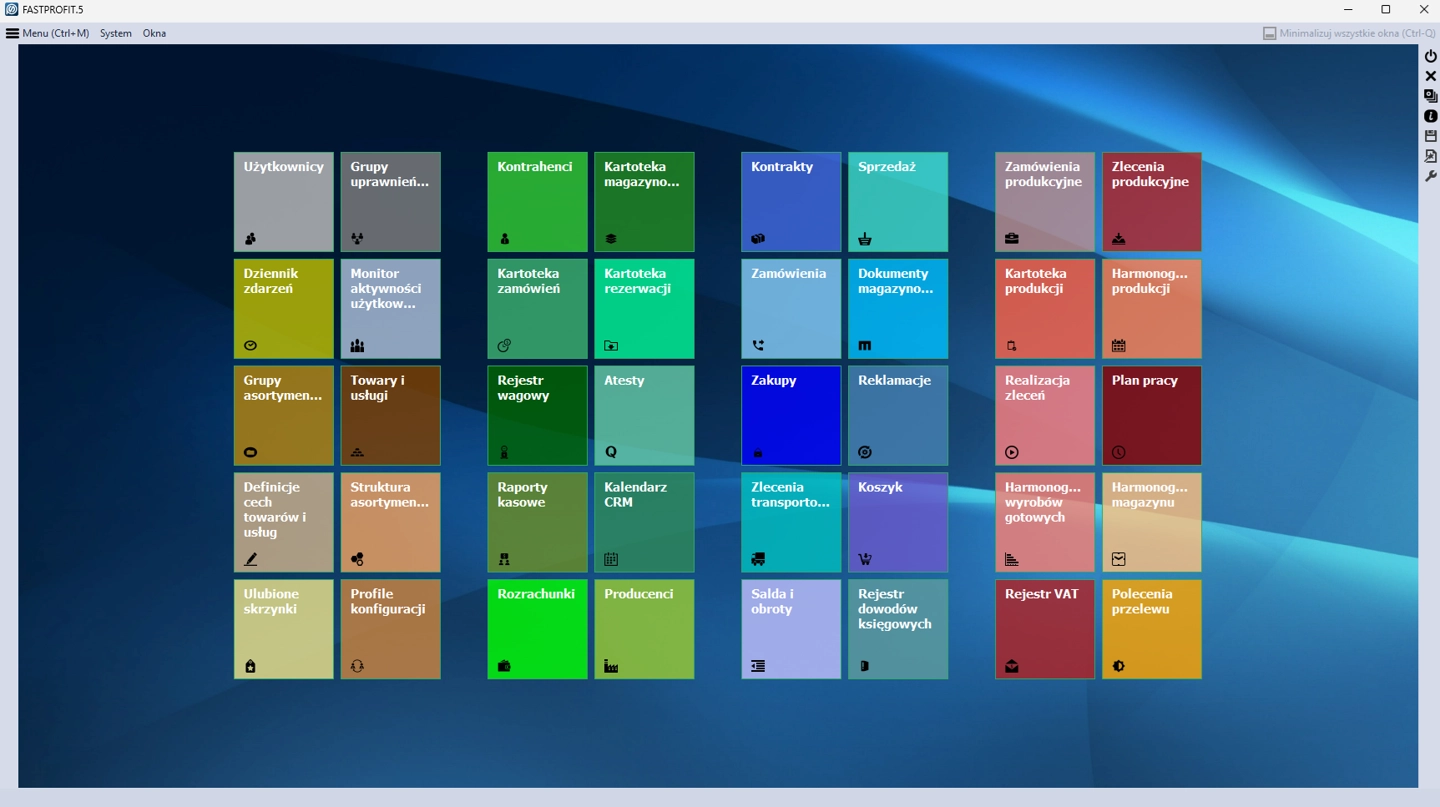Open the Kalendarz CRM tile
This screenshot has height=807, width=1440.
[644, 522]
